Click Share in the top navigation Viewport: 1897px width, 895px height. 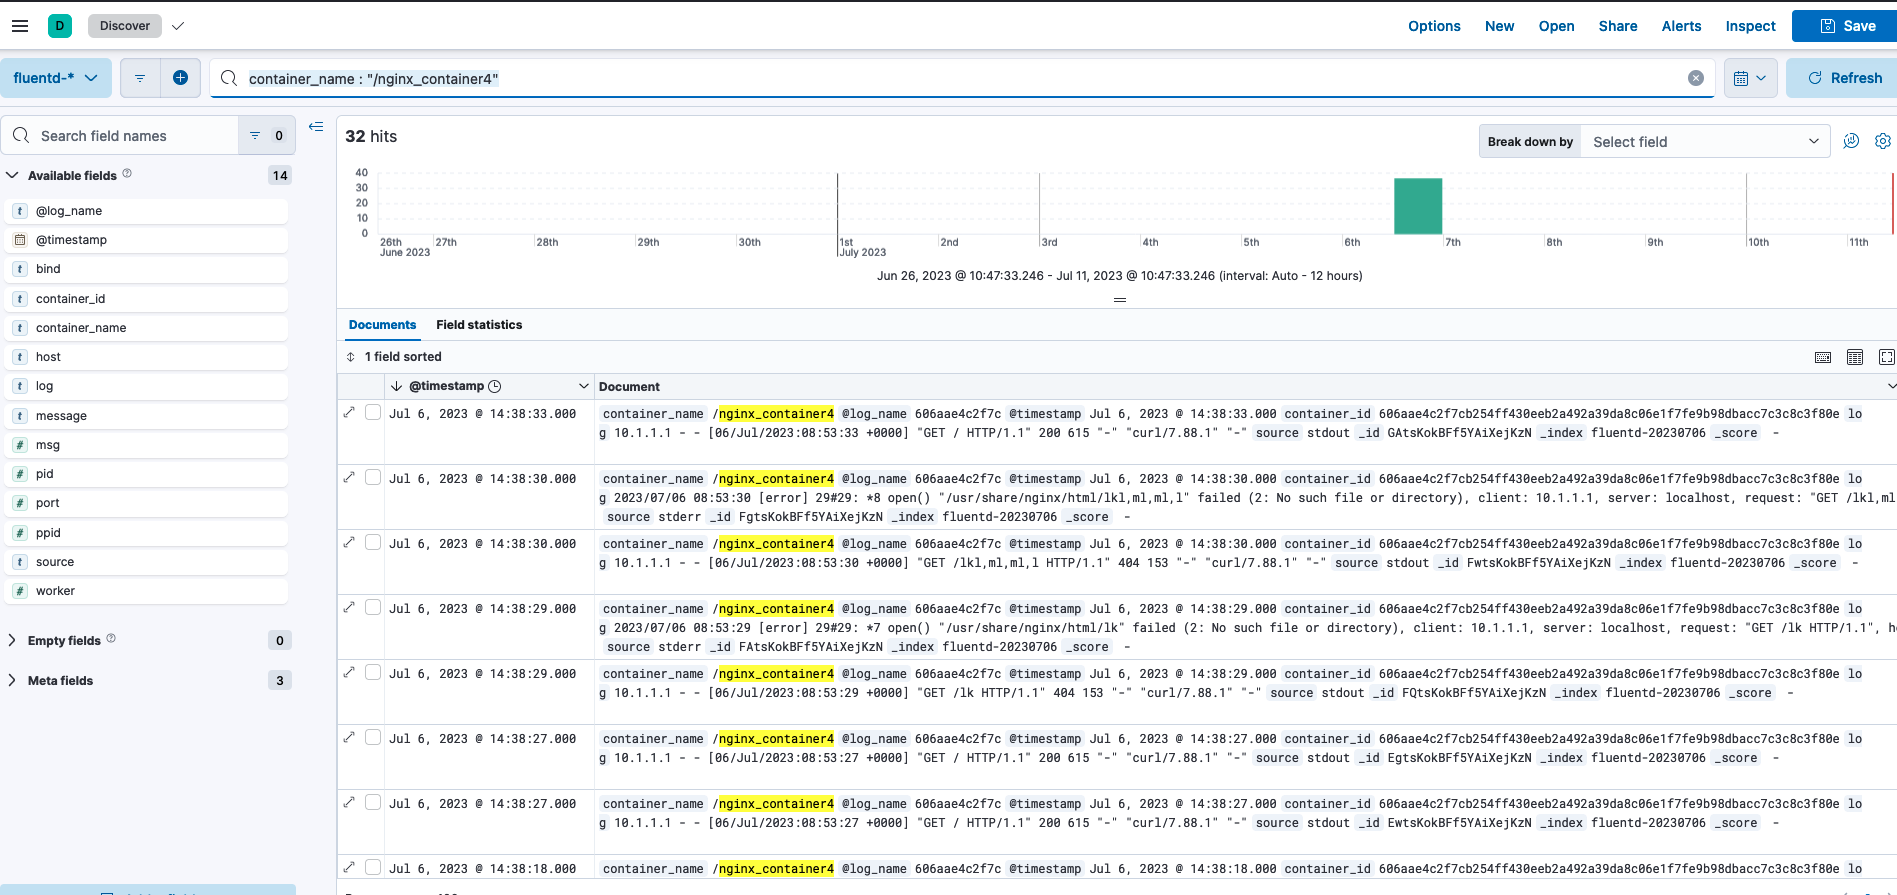(1617, 26)
